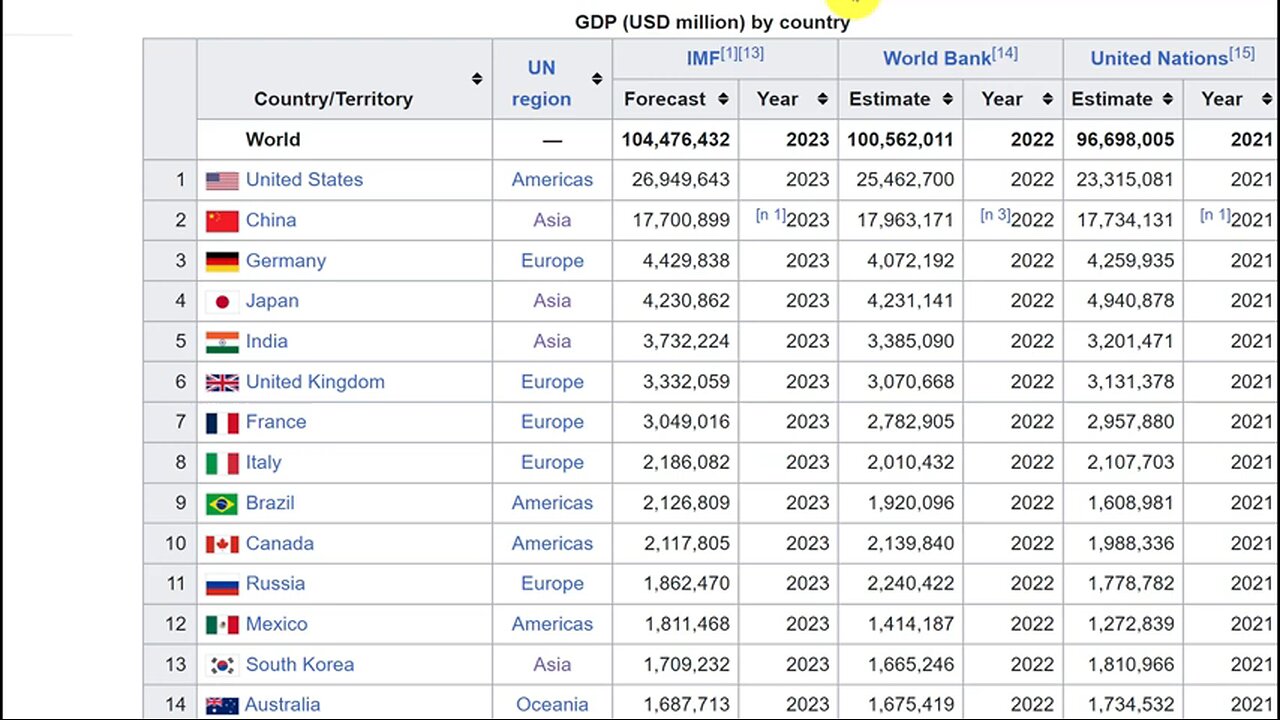The height and width of the screenshot is (720, 1280).
Task: Click the Italy flag icon
Action: click(222, 464)
